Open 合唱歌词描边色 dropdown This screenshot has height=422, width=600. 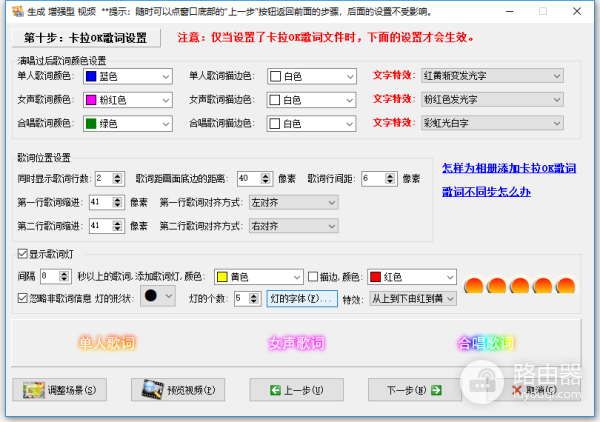tap(311, 124)
